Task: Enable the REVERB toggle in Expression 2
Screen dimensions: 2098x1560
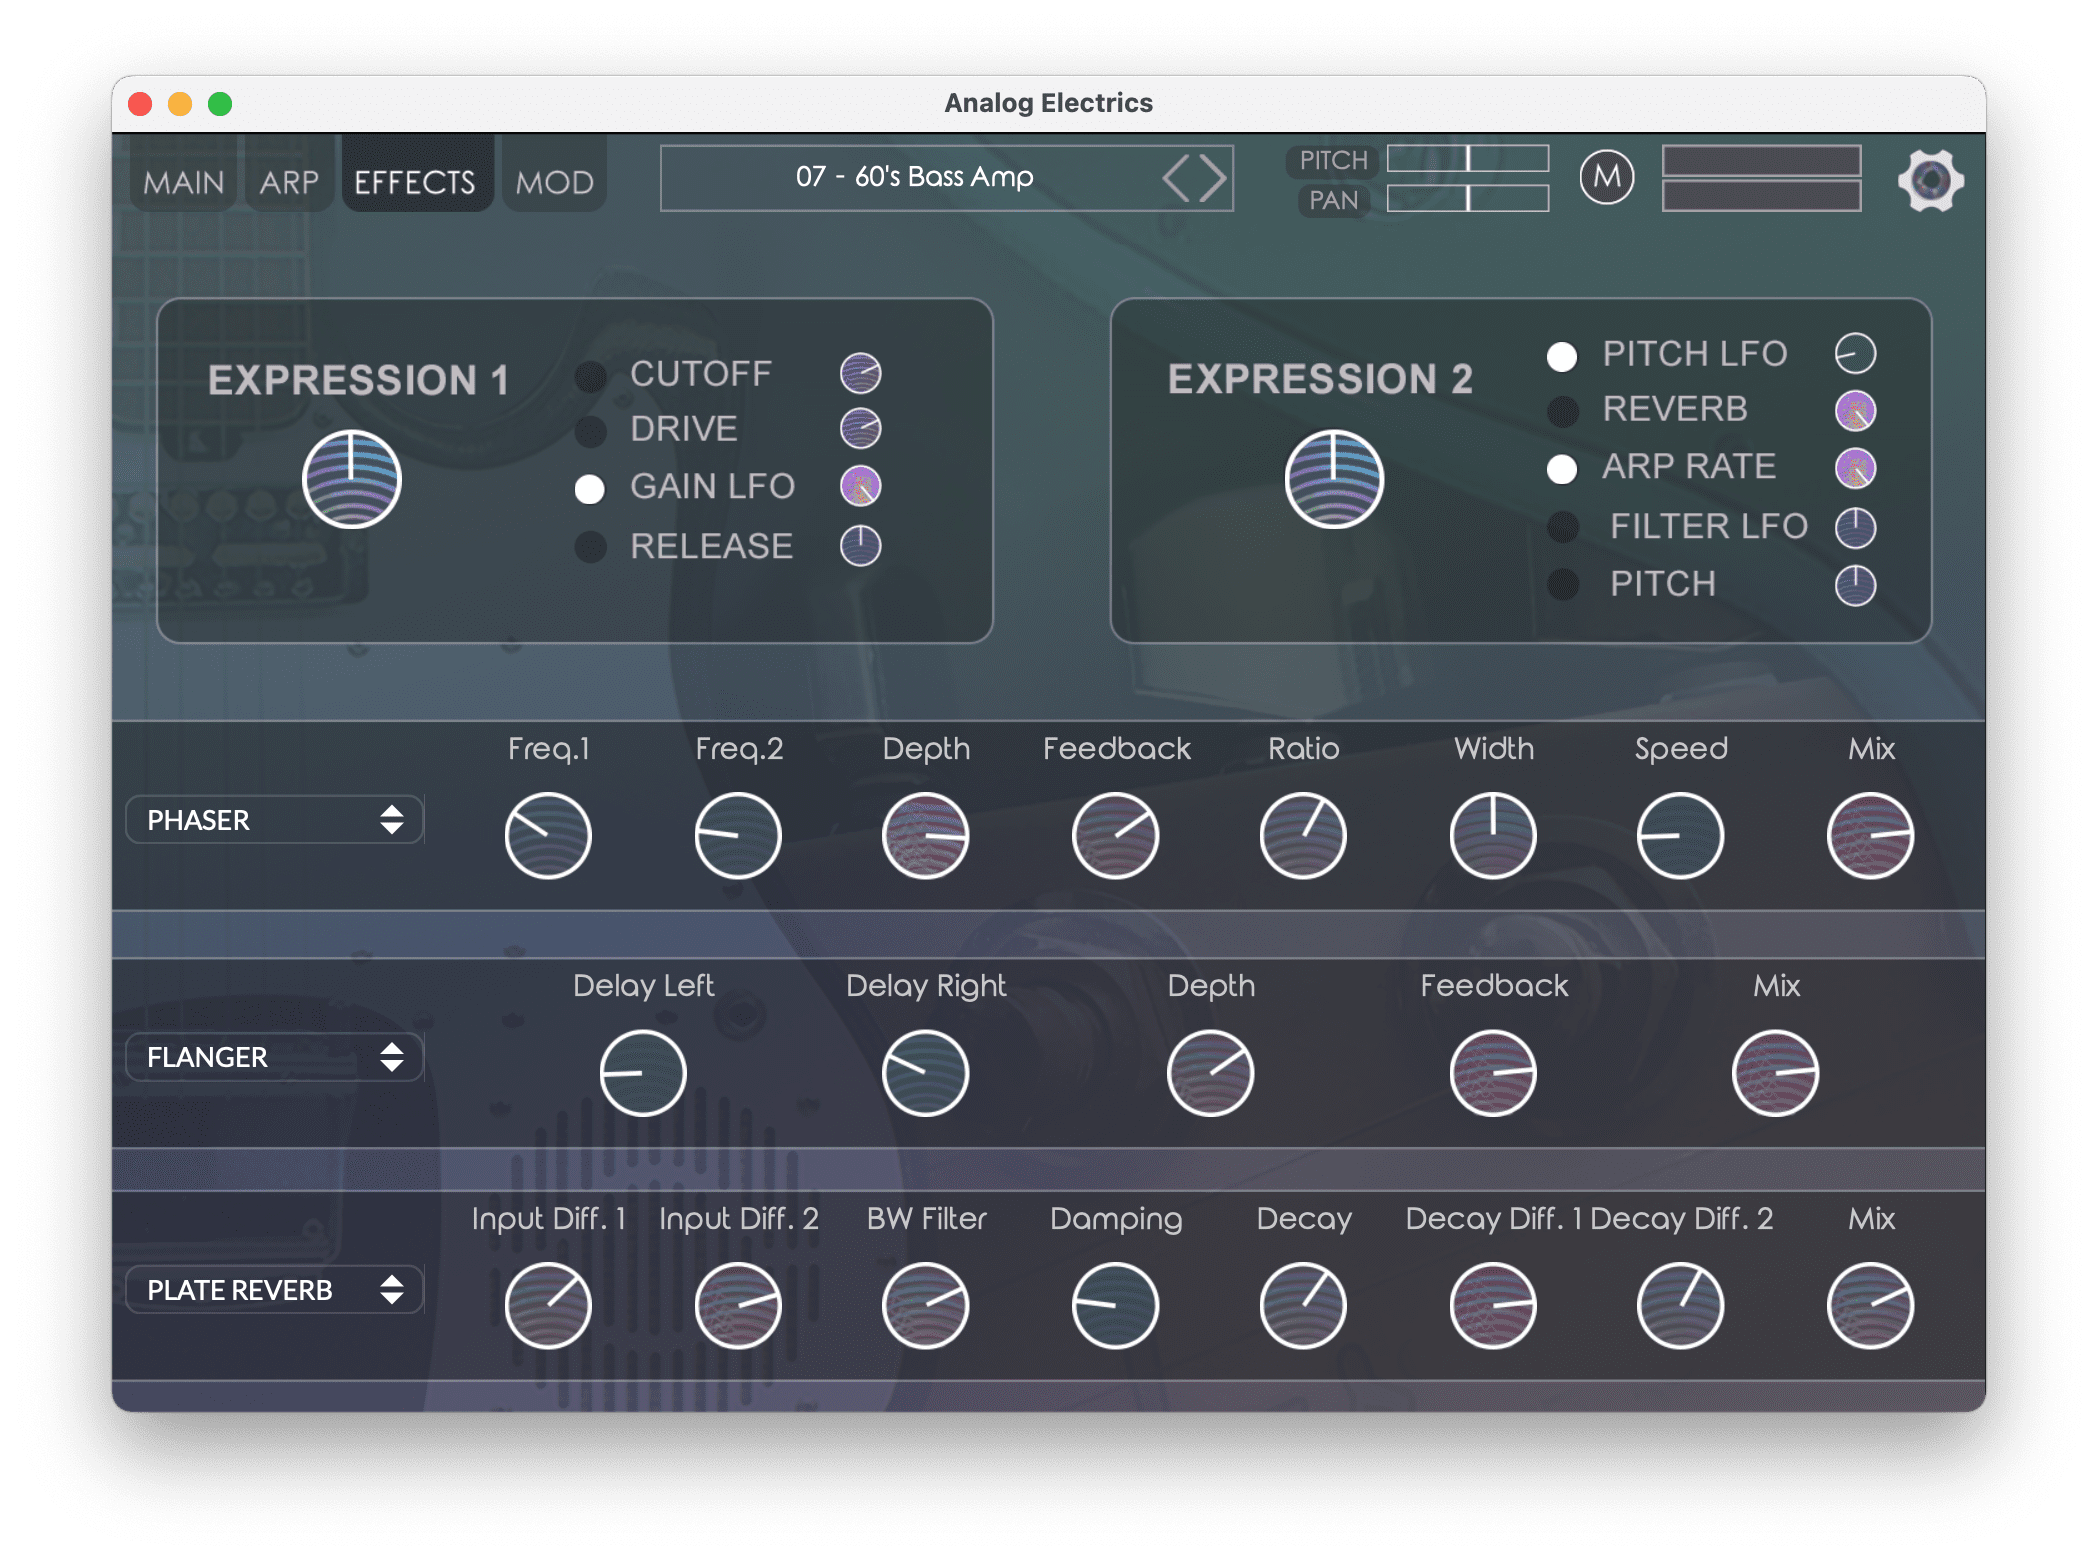Action: (x=1563, y=411)
